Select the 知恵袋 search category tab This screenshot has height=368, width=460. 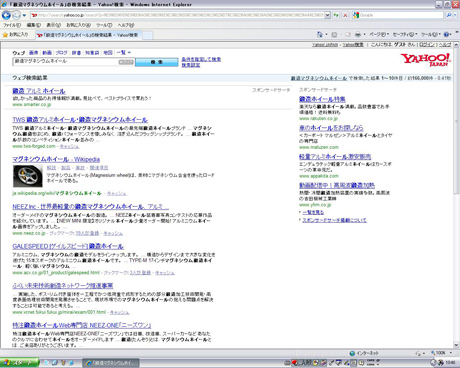[x=92, y=53]
